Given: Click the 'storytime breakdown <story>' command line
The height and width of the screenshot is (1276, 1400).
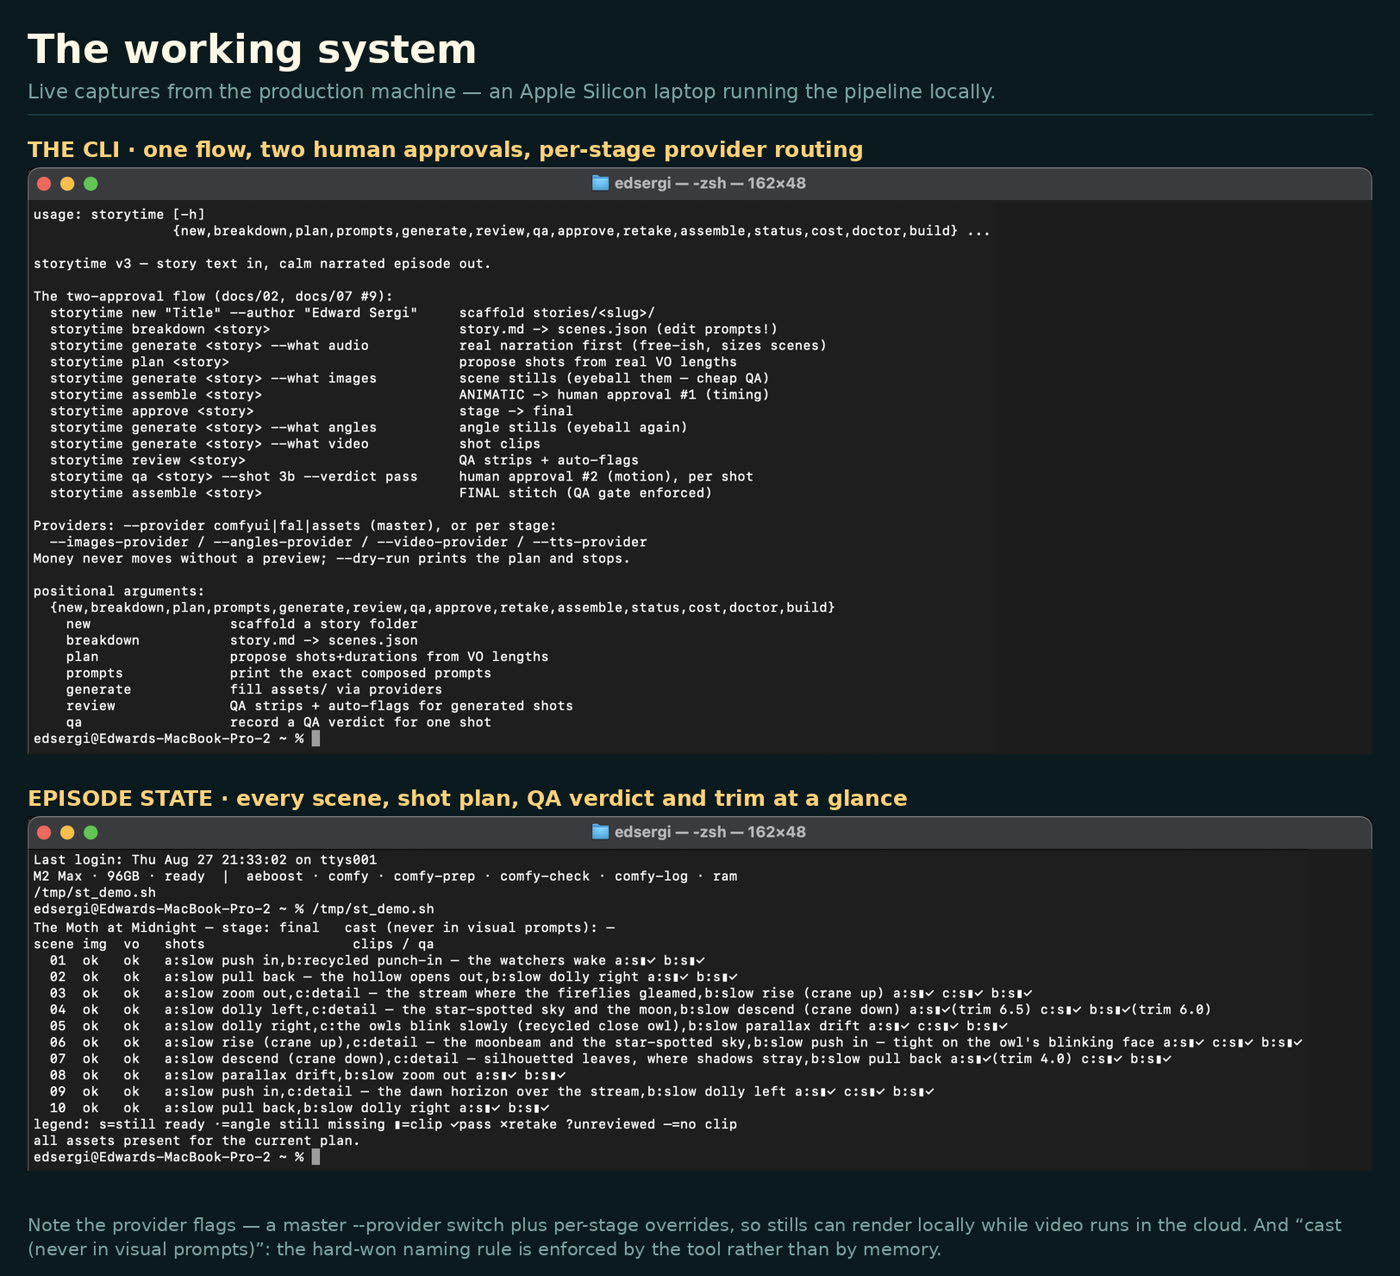Looking at the screenshot, I should click(160, 329).
